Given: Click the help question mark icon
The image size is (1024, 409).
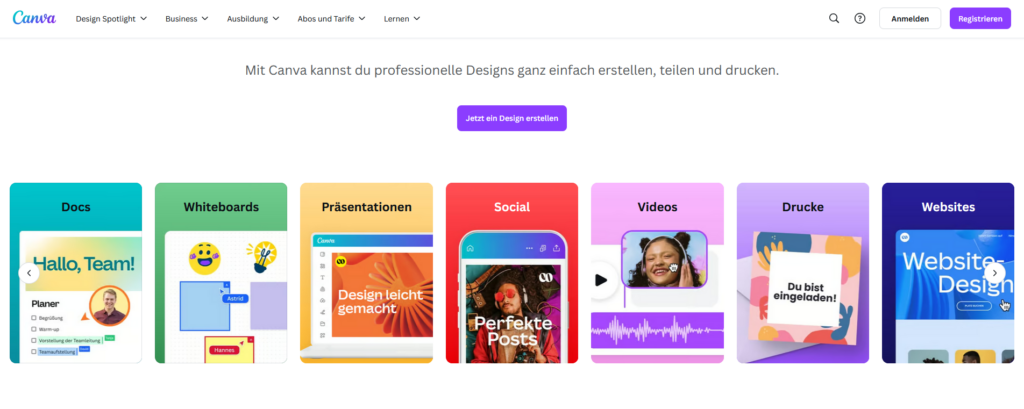Looking at the screenshot, I should pyautogui.click(x=860, y=18).
